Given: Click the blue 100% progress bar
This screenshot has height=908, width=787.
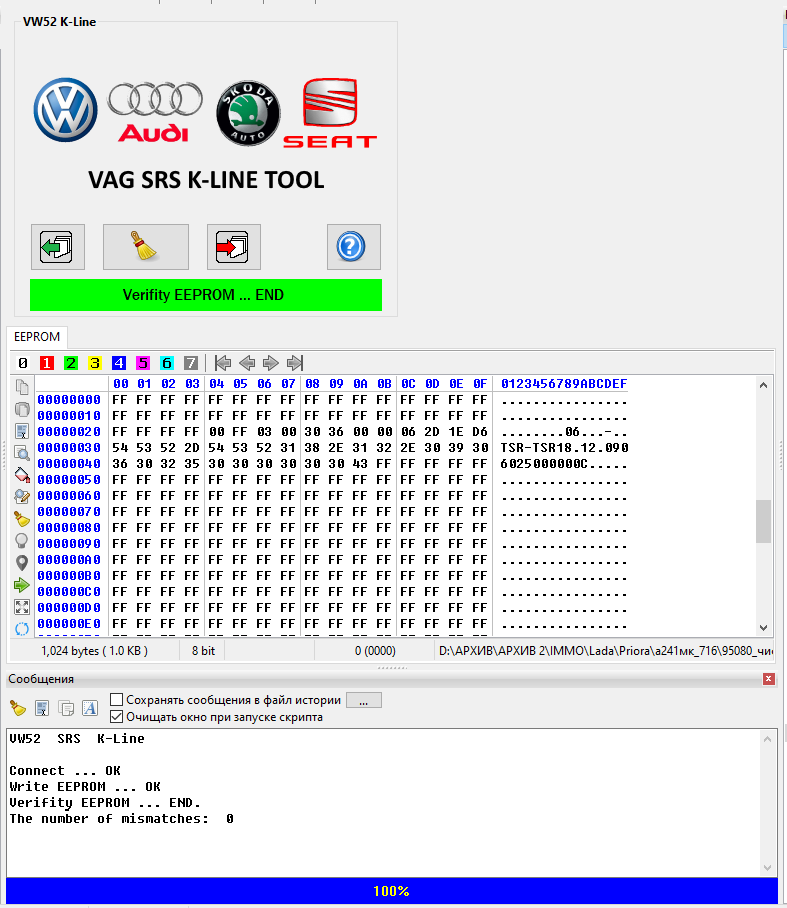Looking at the screenshot, I should [391, 891].
